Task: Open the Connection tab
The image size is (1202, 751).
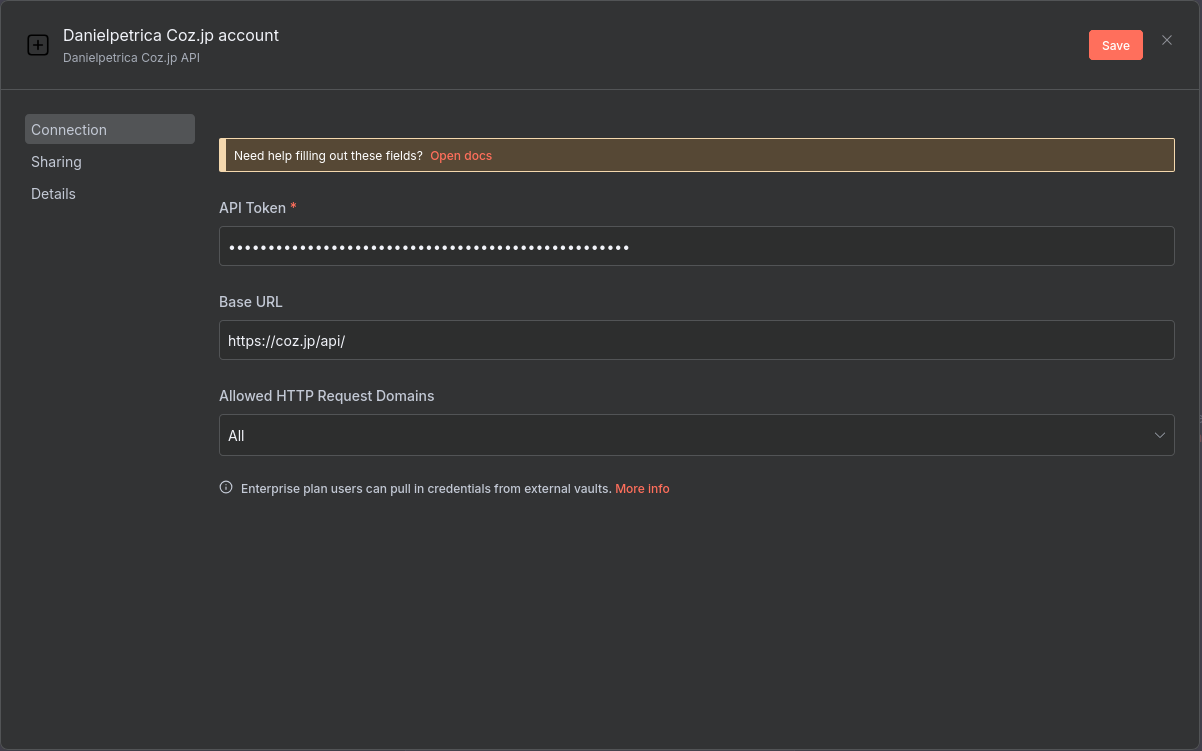Action: 109,130
